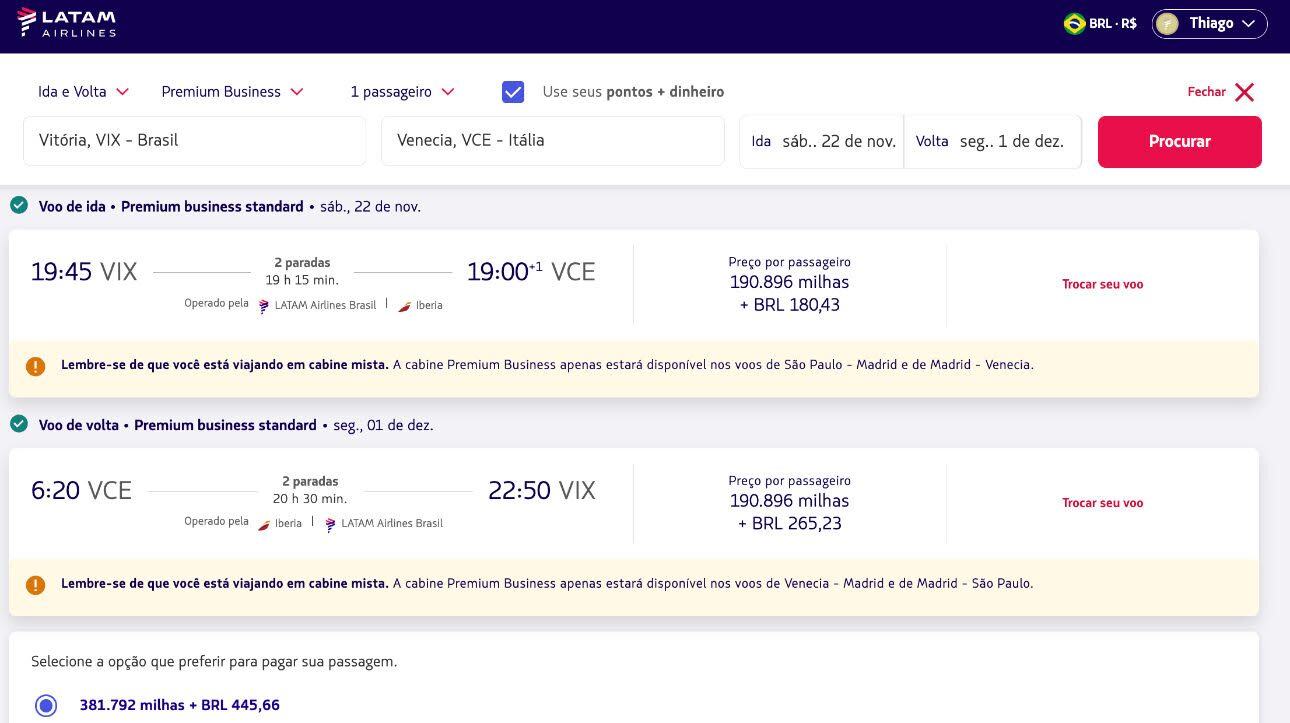Expand the Premium Business cabin dropdown

point(232,91)
